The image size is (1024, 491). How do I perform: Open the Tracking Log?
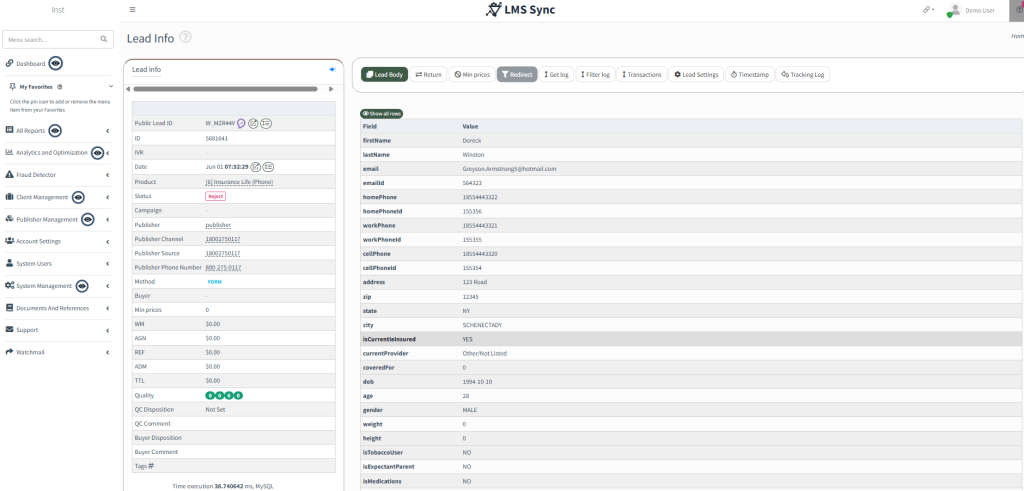point(803,74)
